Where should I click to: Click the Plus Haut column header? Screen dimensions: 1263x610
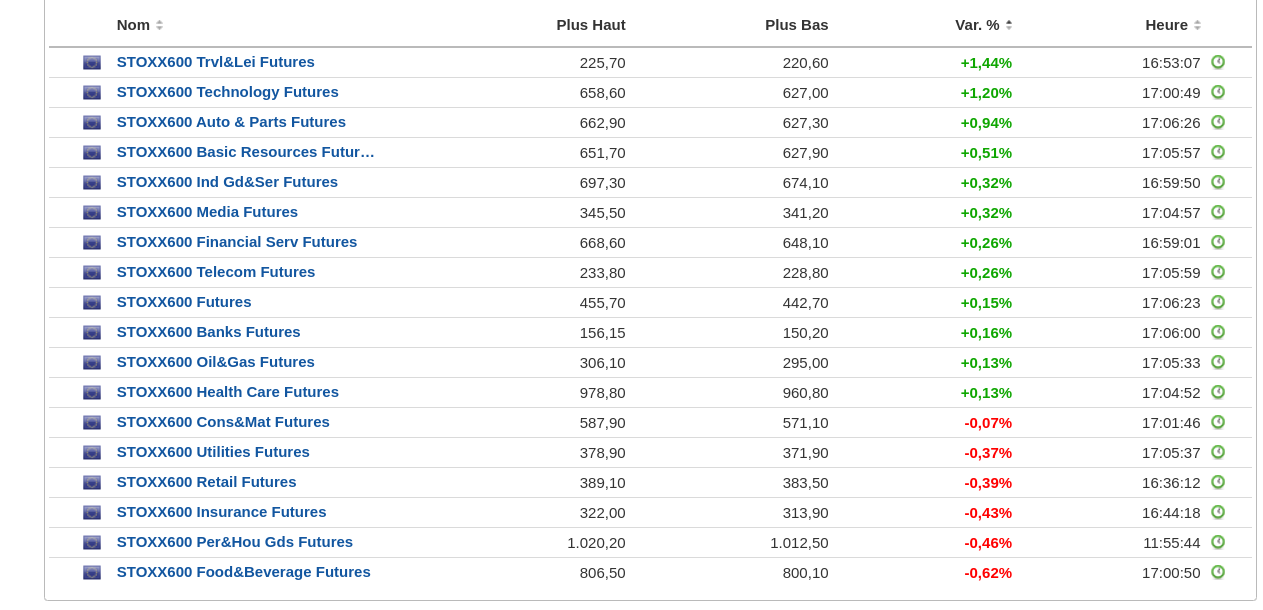tap(590, 25)
